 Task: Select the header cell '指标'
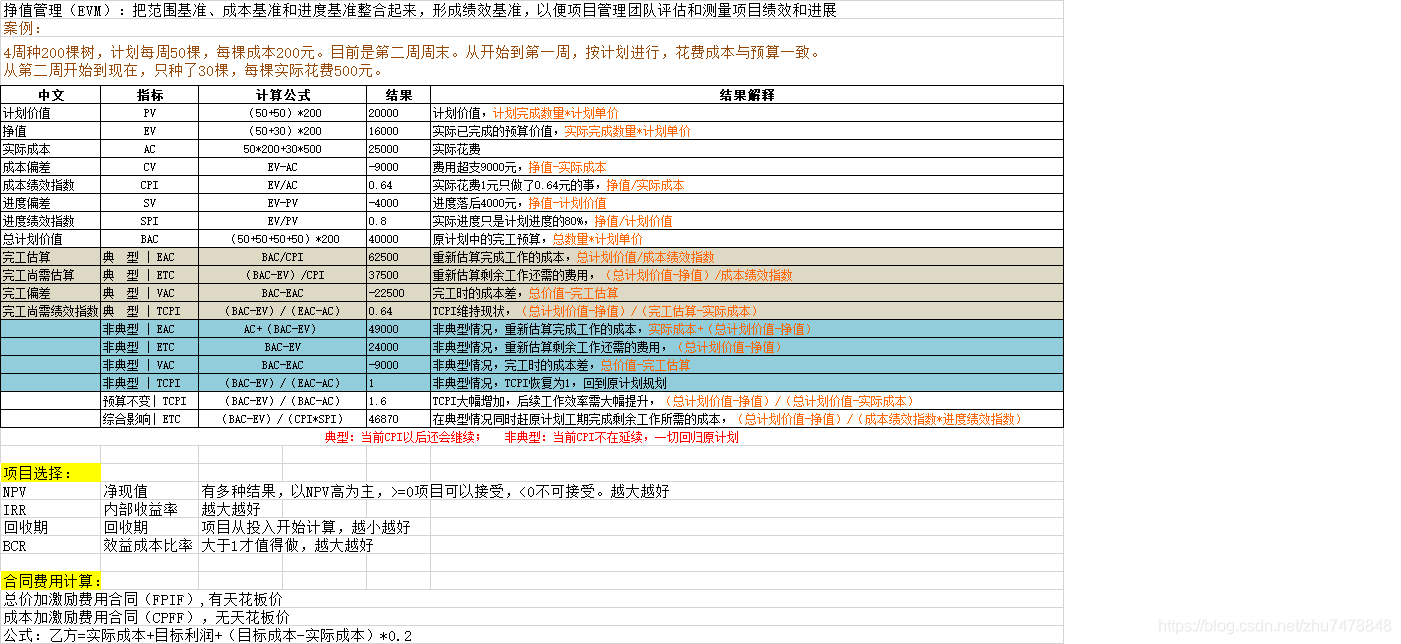pyautogui.click(x=150, y=95)
